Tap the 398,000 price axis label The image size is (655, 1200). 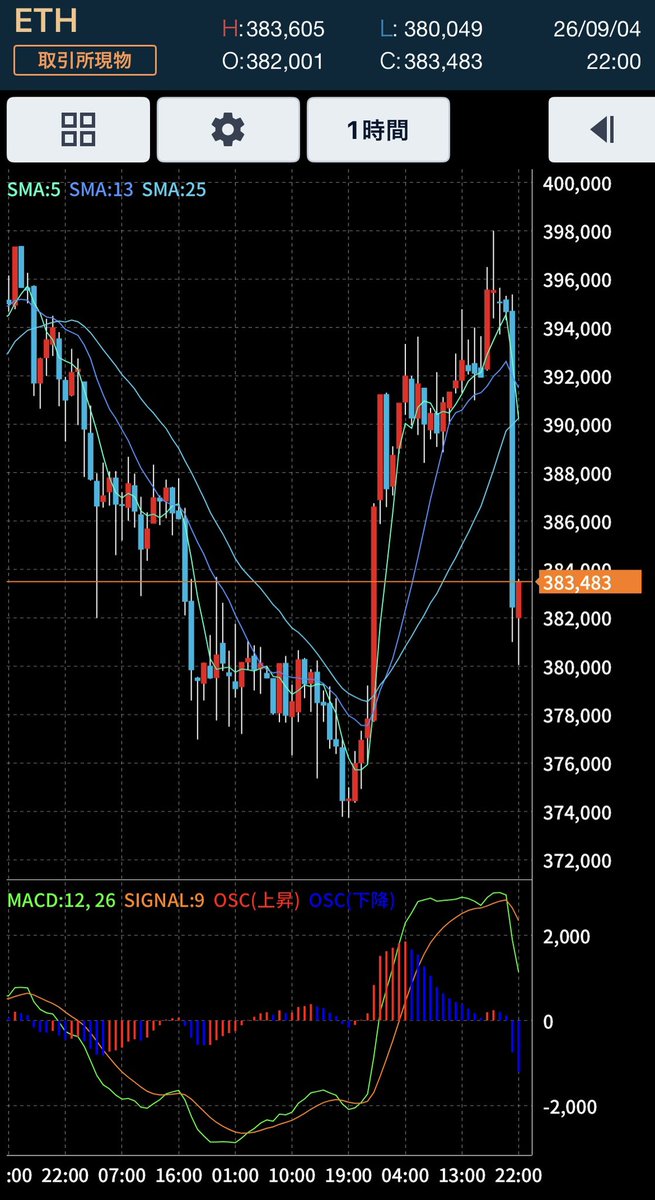tap(576, 232)
